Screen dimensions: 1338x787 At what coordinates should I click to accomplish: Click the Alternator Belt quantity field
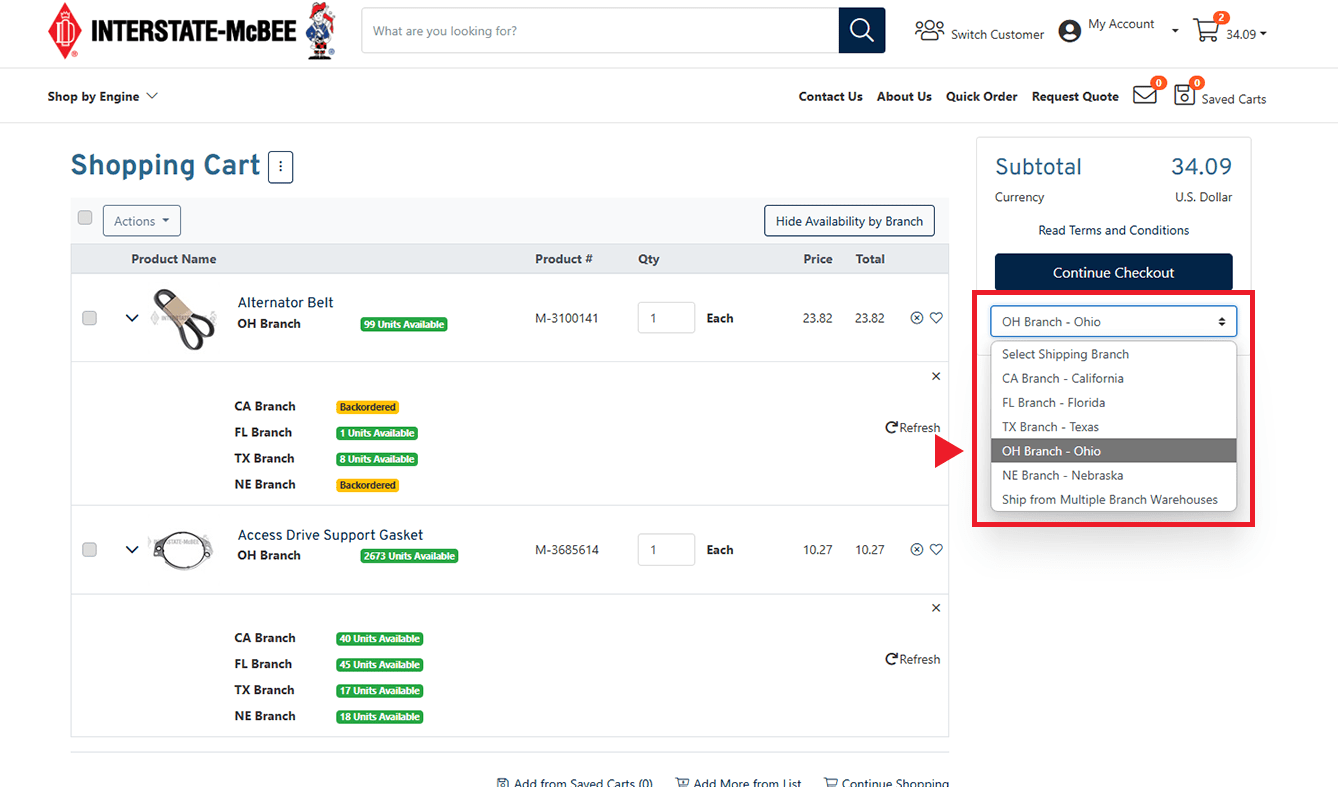click(x=666, y=318)
